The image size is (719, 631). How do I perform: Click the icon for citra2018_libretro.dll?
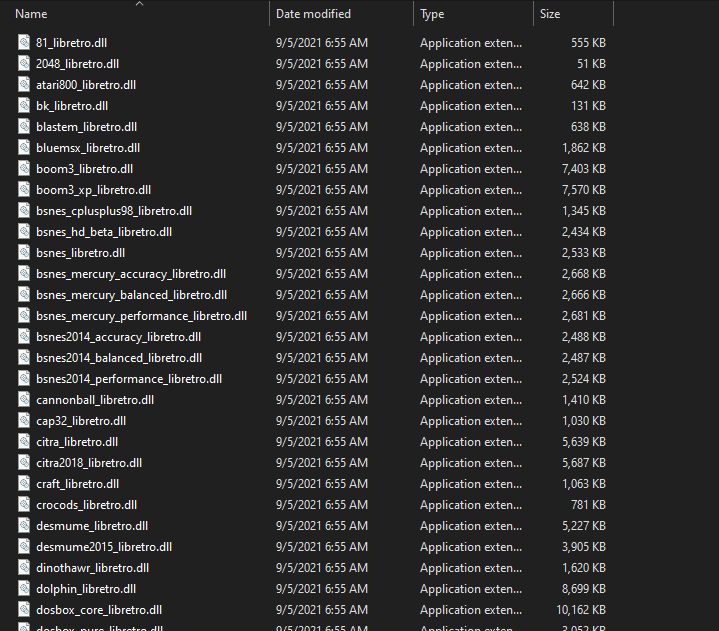[24, 463]
